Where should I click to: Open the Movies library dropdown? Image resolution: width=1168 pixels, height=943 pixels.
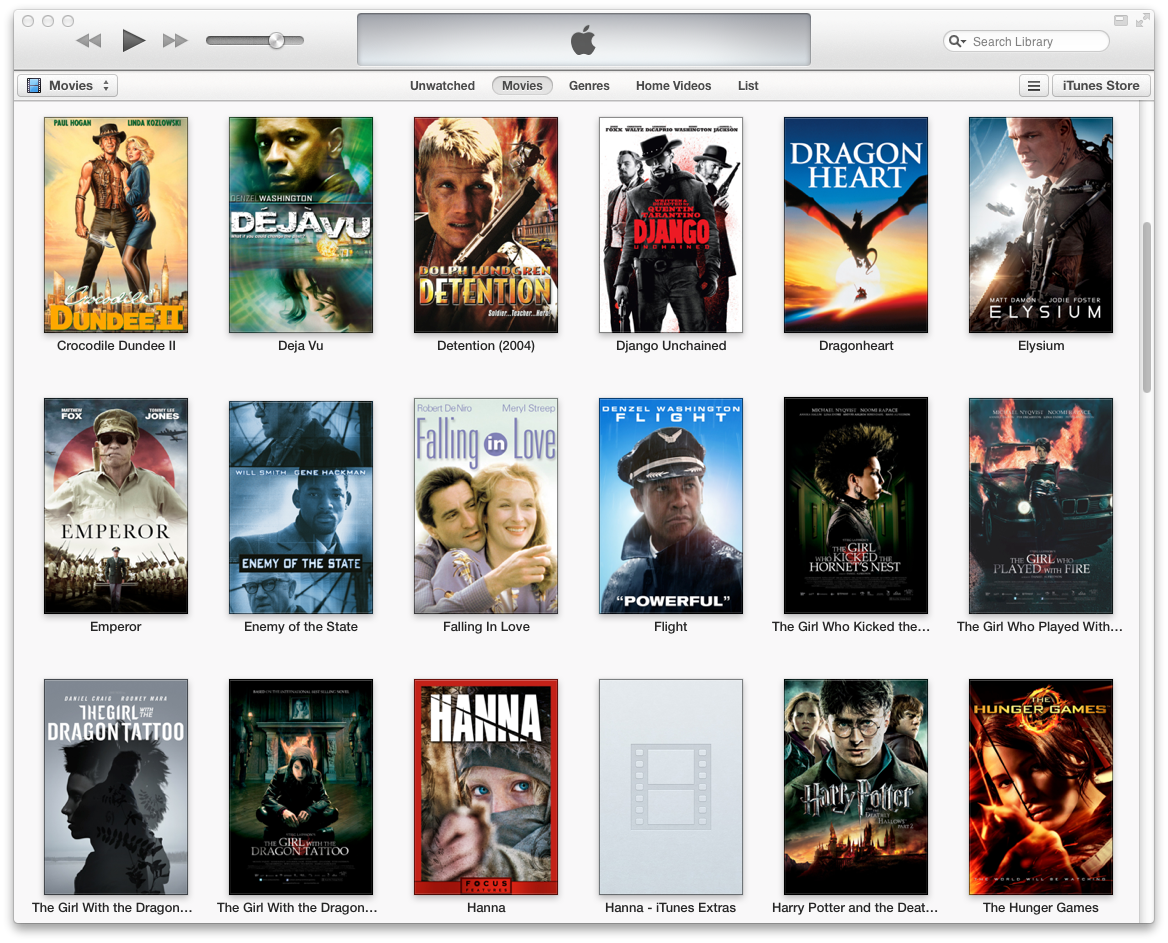(x=68, y=86)
